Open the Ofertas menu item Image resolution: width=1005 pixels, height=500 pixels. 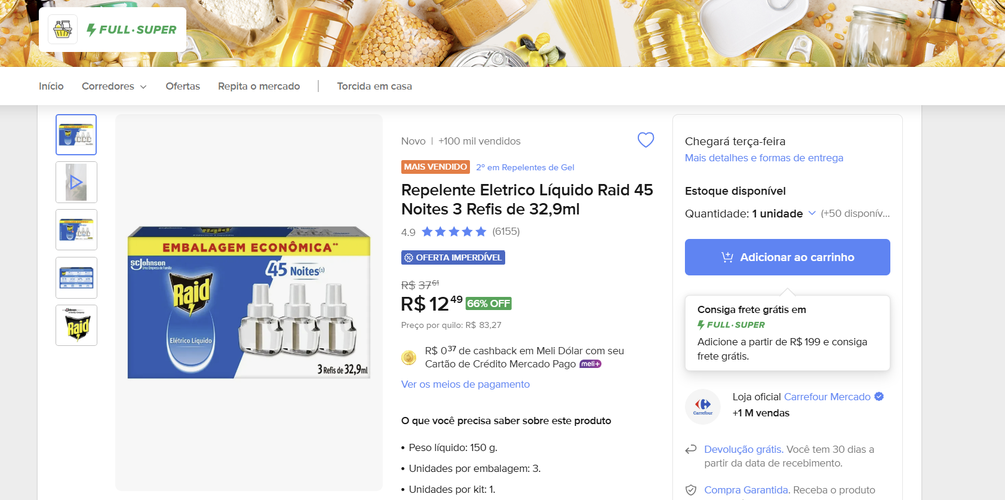(x=183, y=86)
